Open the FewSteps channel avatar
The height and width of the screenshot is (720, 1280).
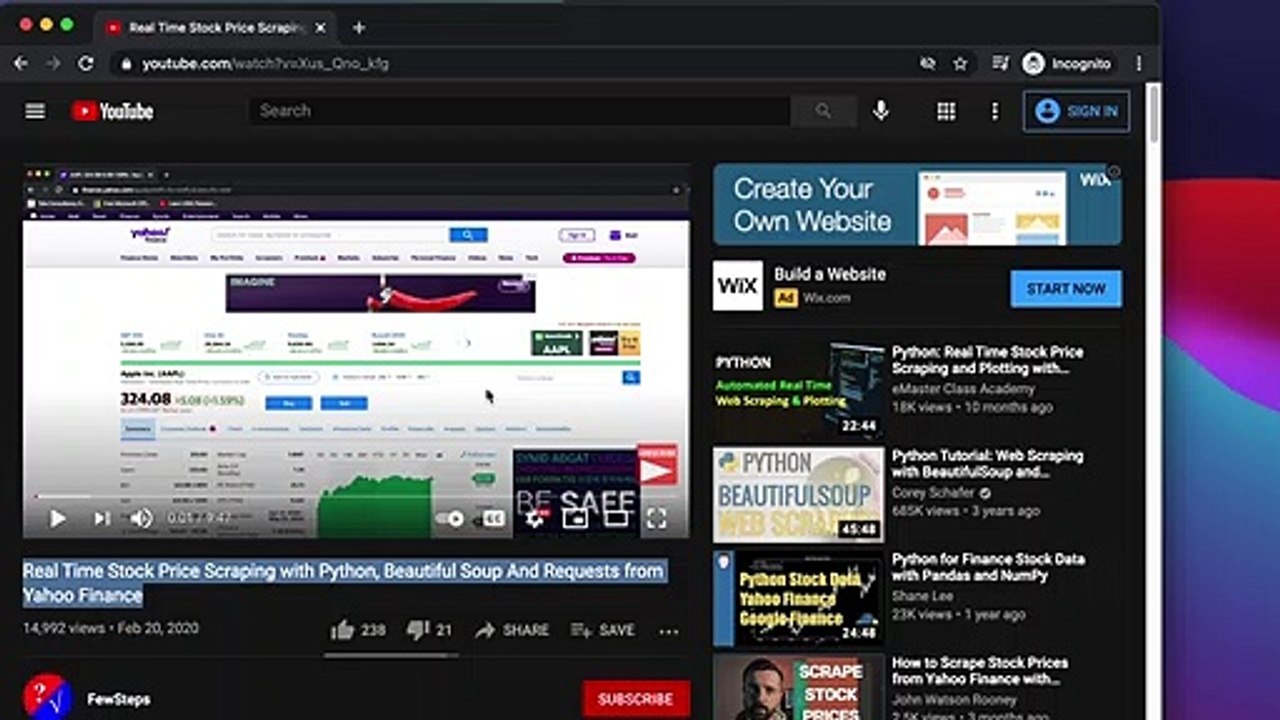45,697
